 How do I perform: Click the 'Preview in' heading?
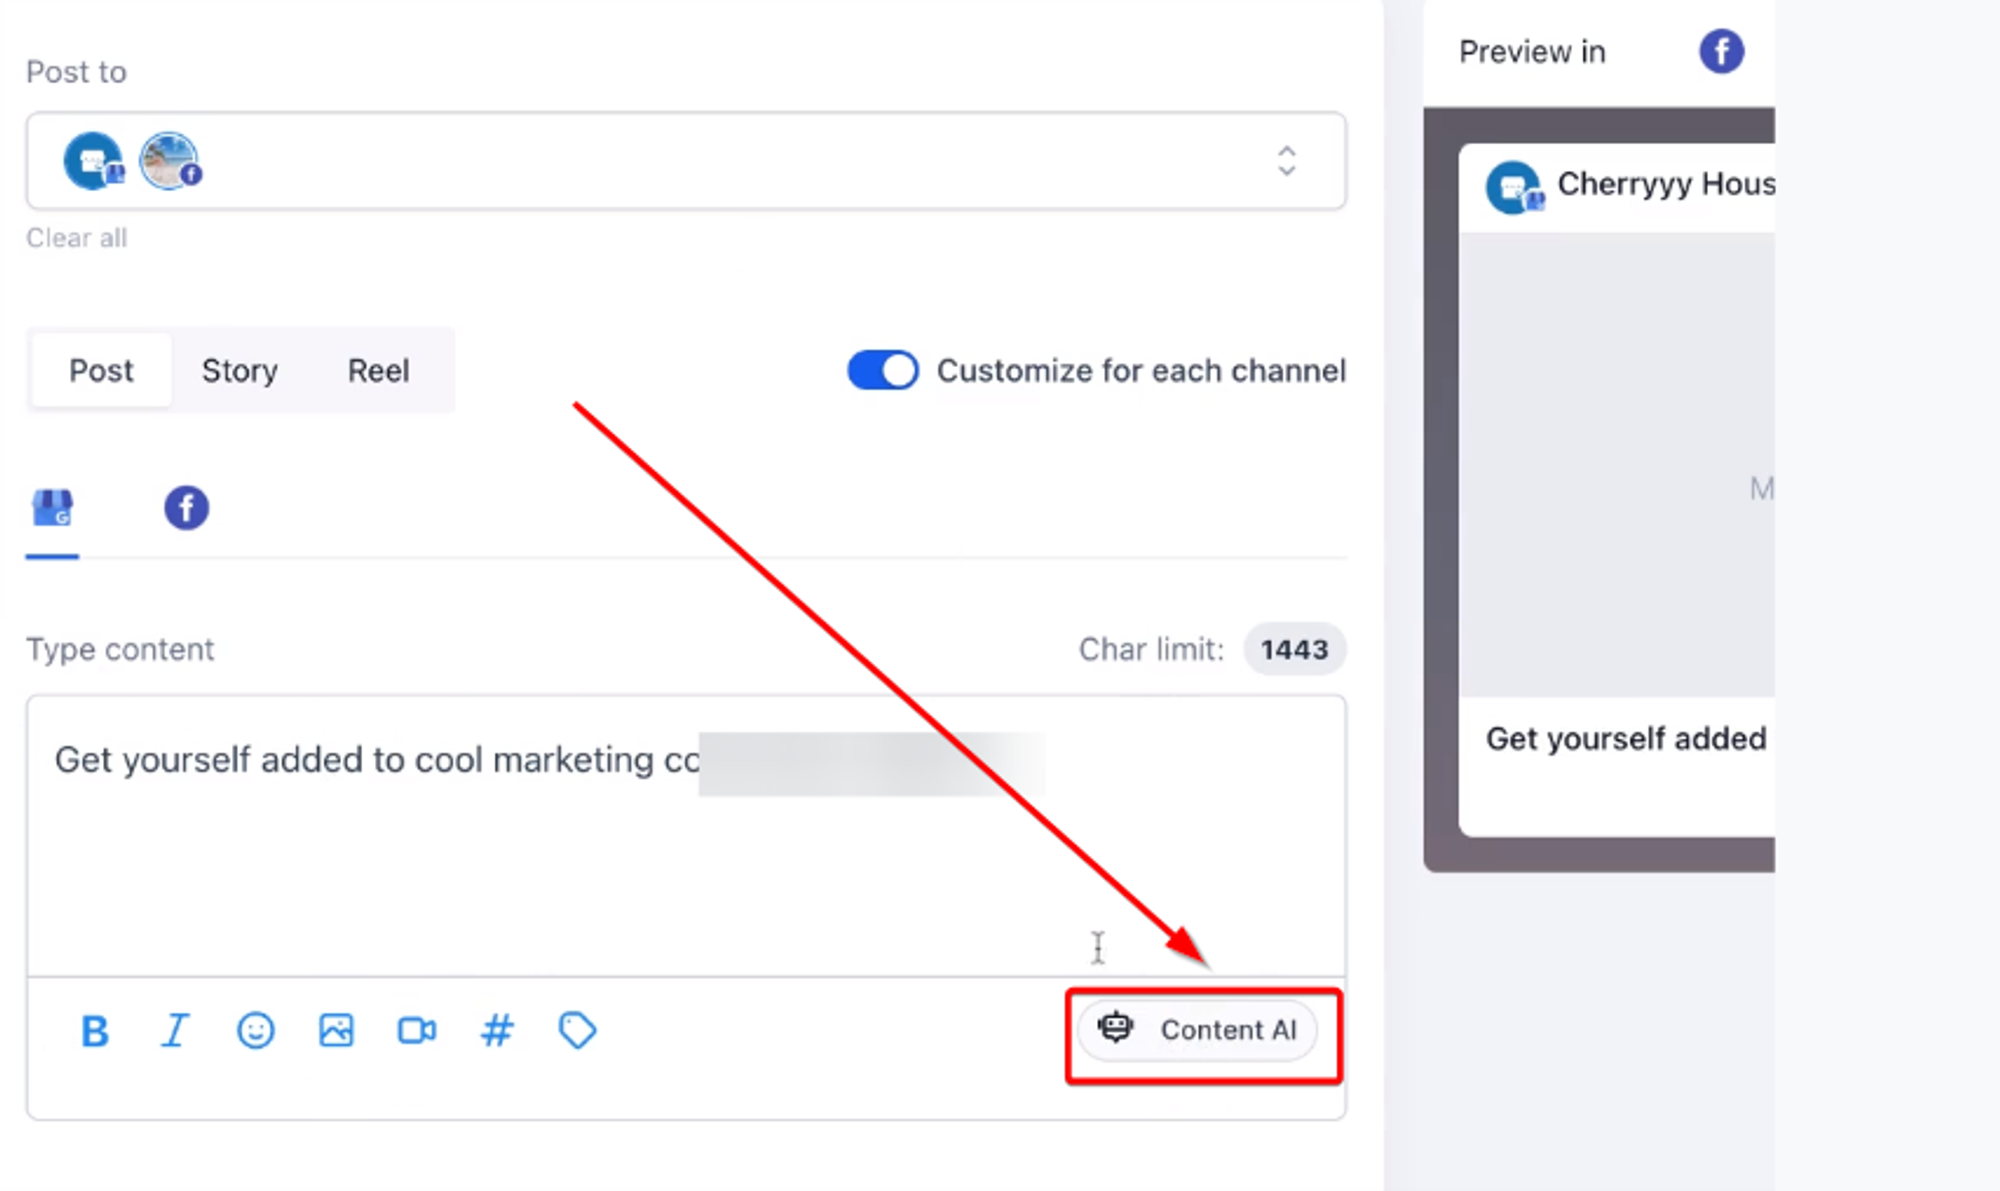pos(1531,51)
